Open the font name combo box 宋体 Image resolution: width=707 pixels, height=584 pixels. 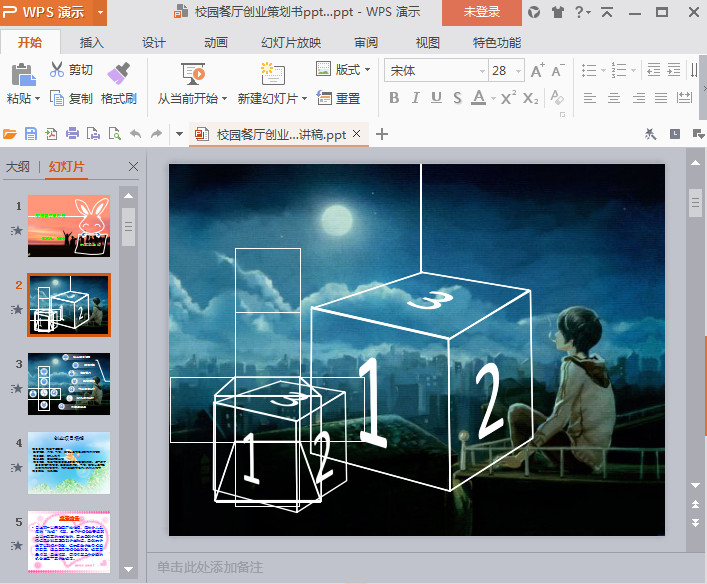(436, 71)
